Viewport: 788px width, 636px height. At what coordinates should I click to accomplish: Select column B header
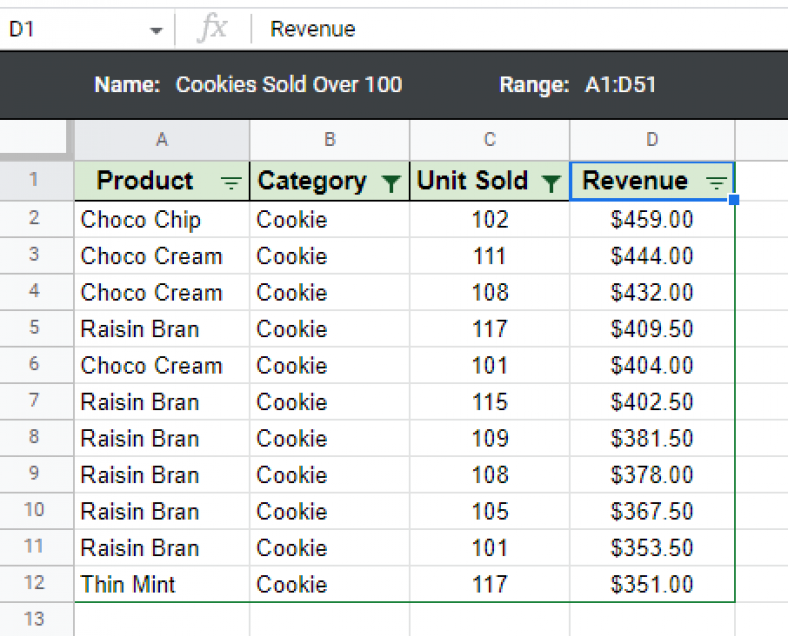click(330, 140)
